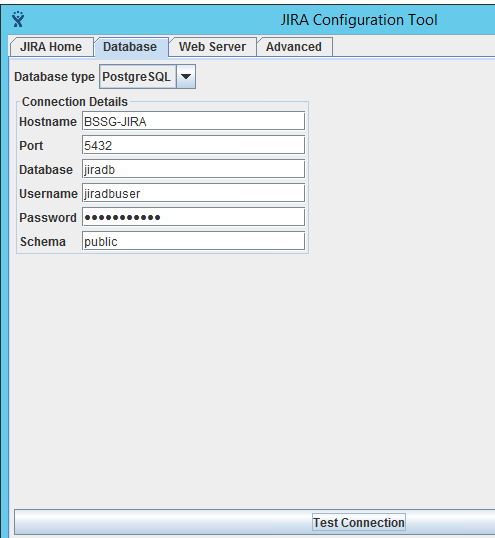Go to the Advanced tab
This screenshot has height=538, width=495.
pyautogui.click(x=294, y=47)
